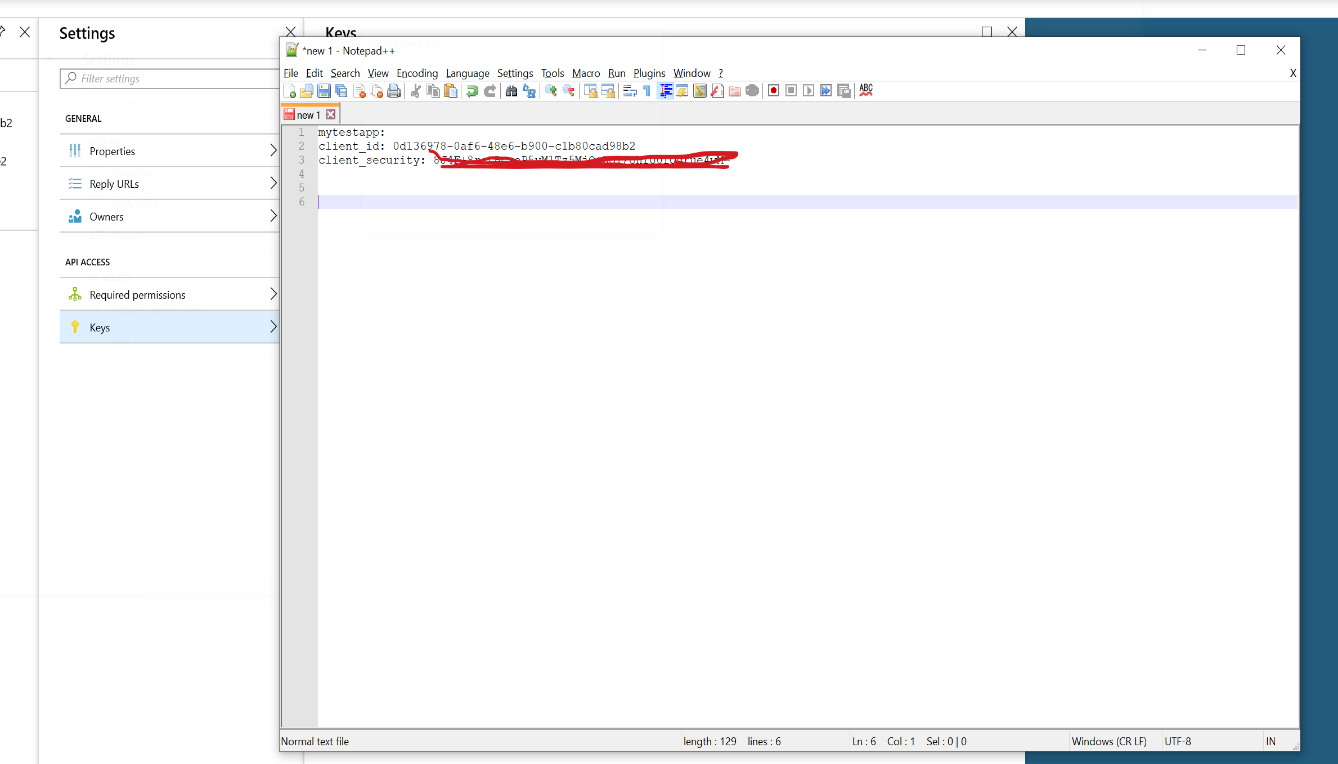The height and width of the screenshot is (764, 1338).
Task: Close the 'new 1' tab using its red X
Action: (331, 115)
